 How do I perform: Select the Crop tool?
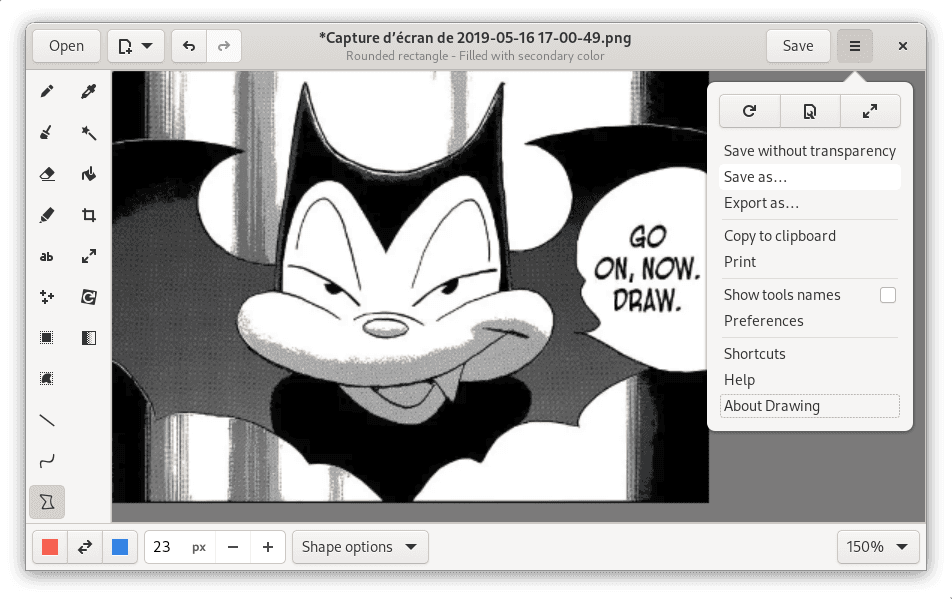pyautogui.click(x=89, y=215)
